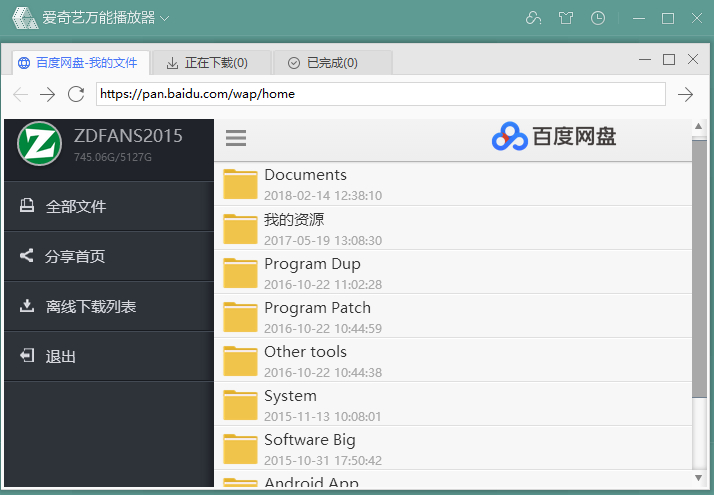Click the browser back arrow
714x495 pixels.
pos(21,94)
